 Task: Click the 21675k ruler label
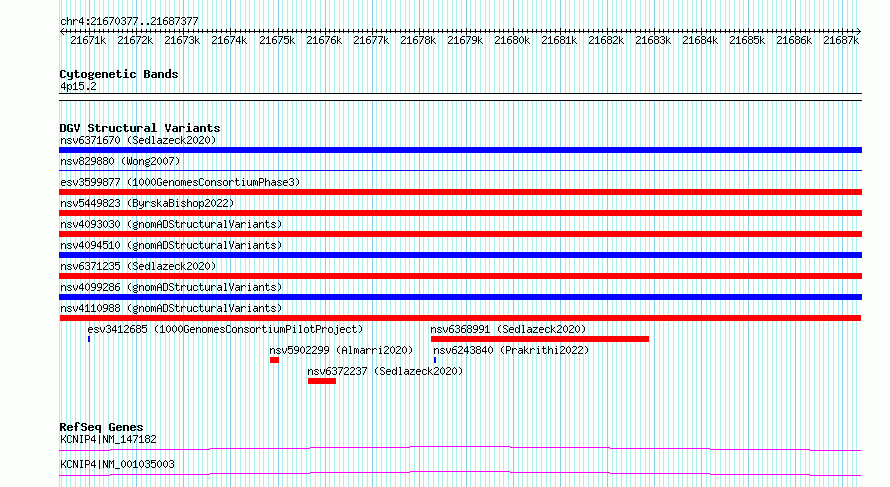click(277, 40)
